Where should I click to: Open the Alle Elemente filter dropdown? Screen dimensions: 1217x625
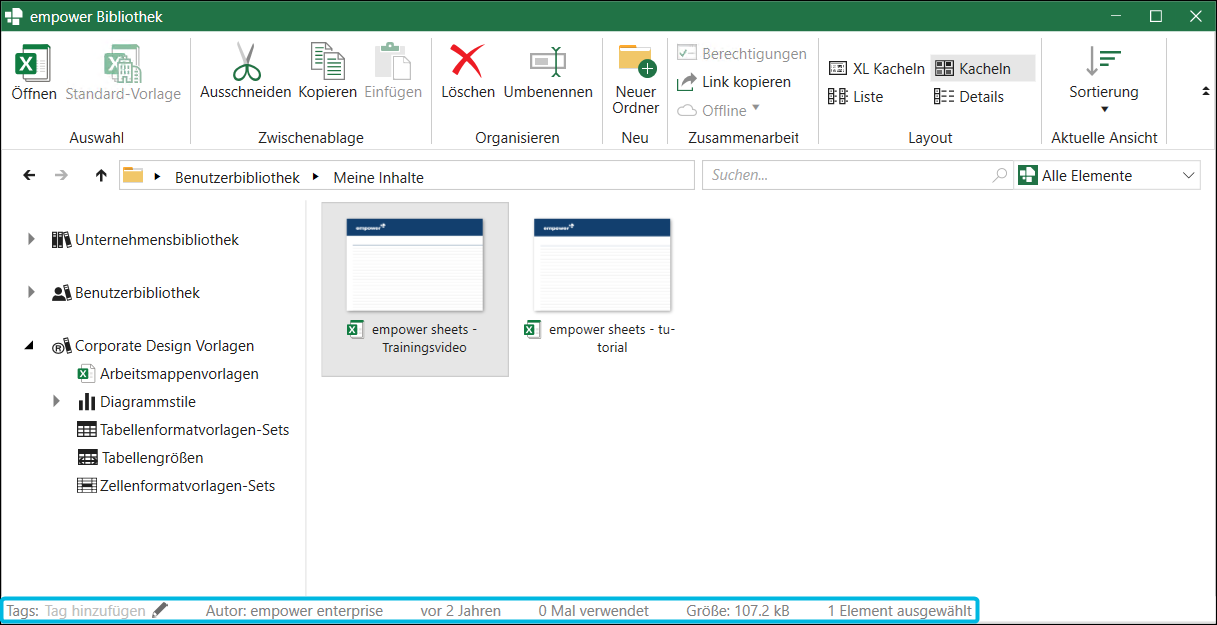pyautogui.click(x=1107, y=175)
